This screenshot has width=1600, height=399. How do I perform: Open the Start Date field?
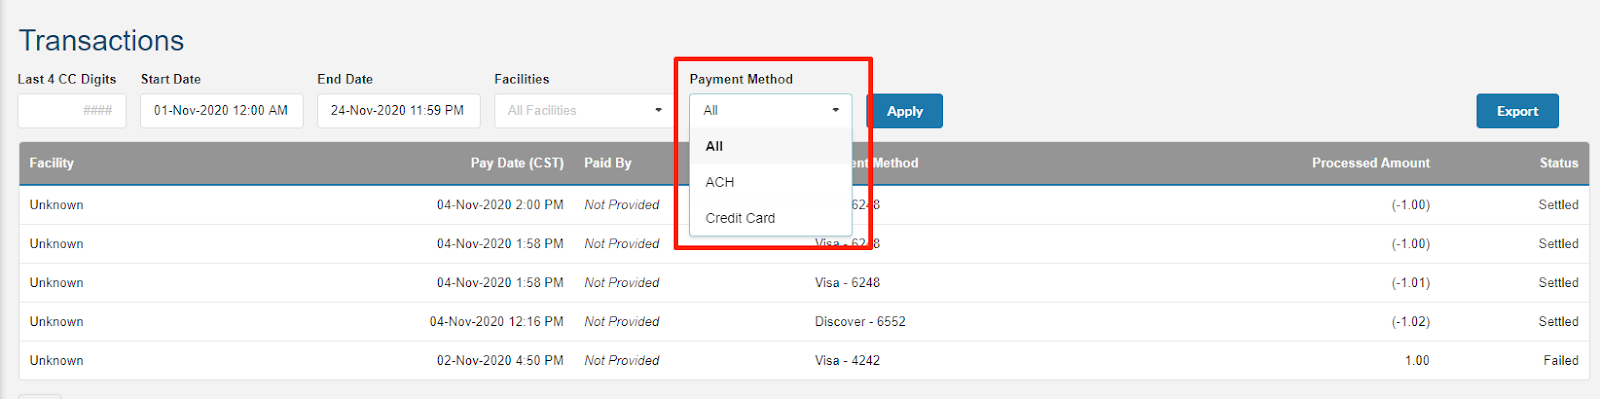(222, 110)
